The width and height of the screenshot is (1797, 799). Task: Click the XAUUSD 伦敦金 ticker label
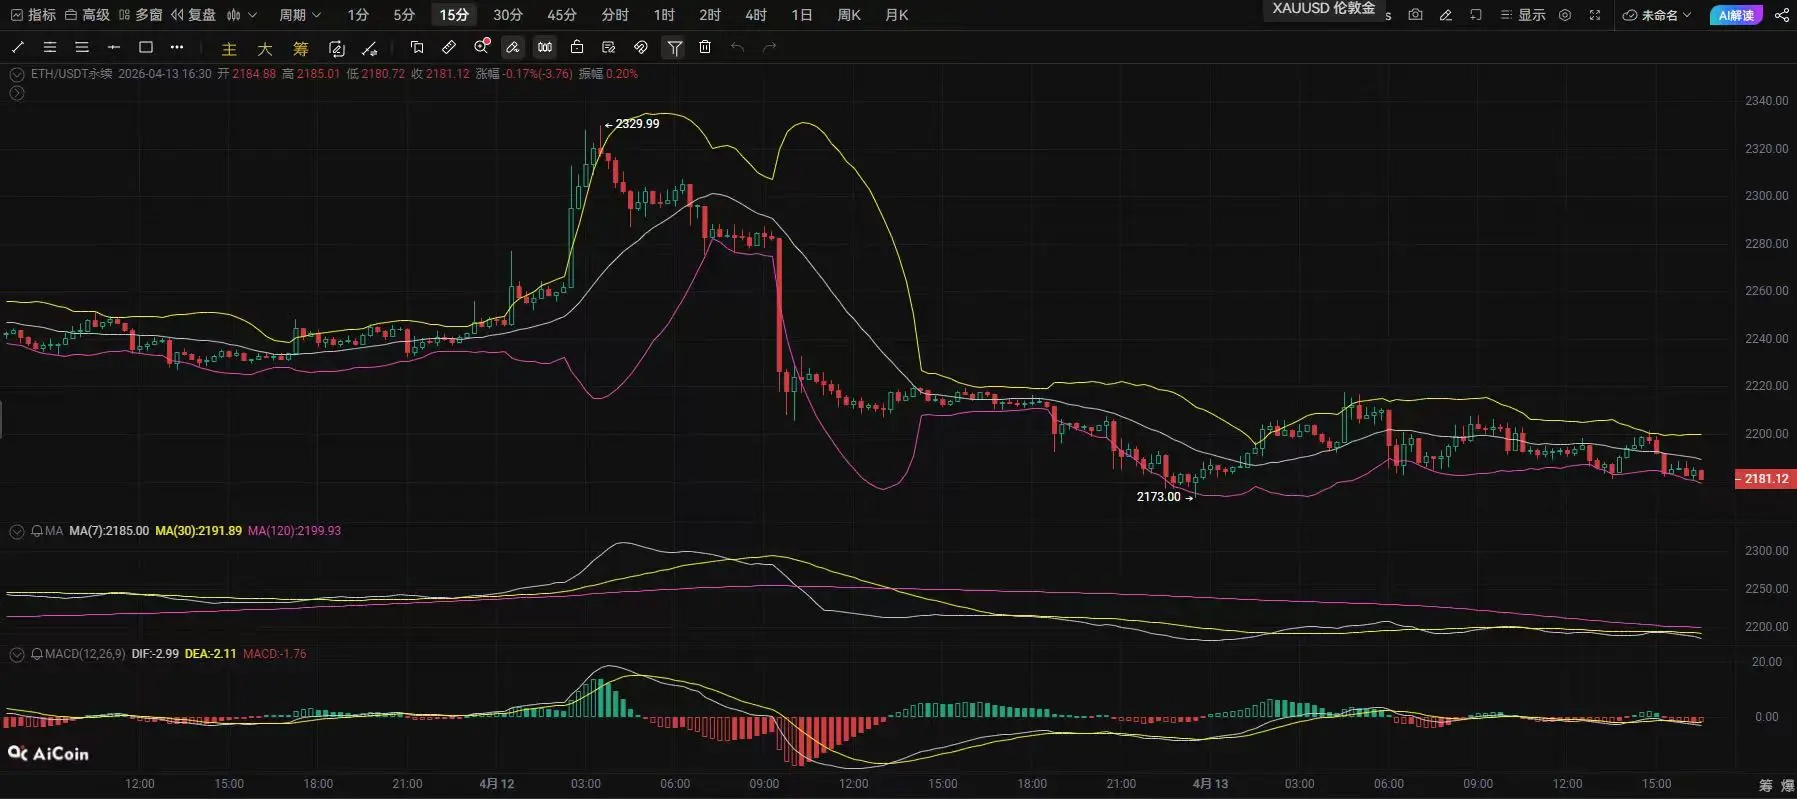[1323, 8]
